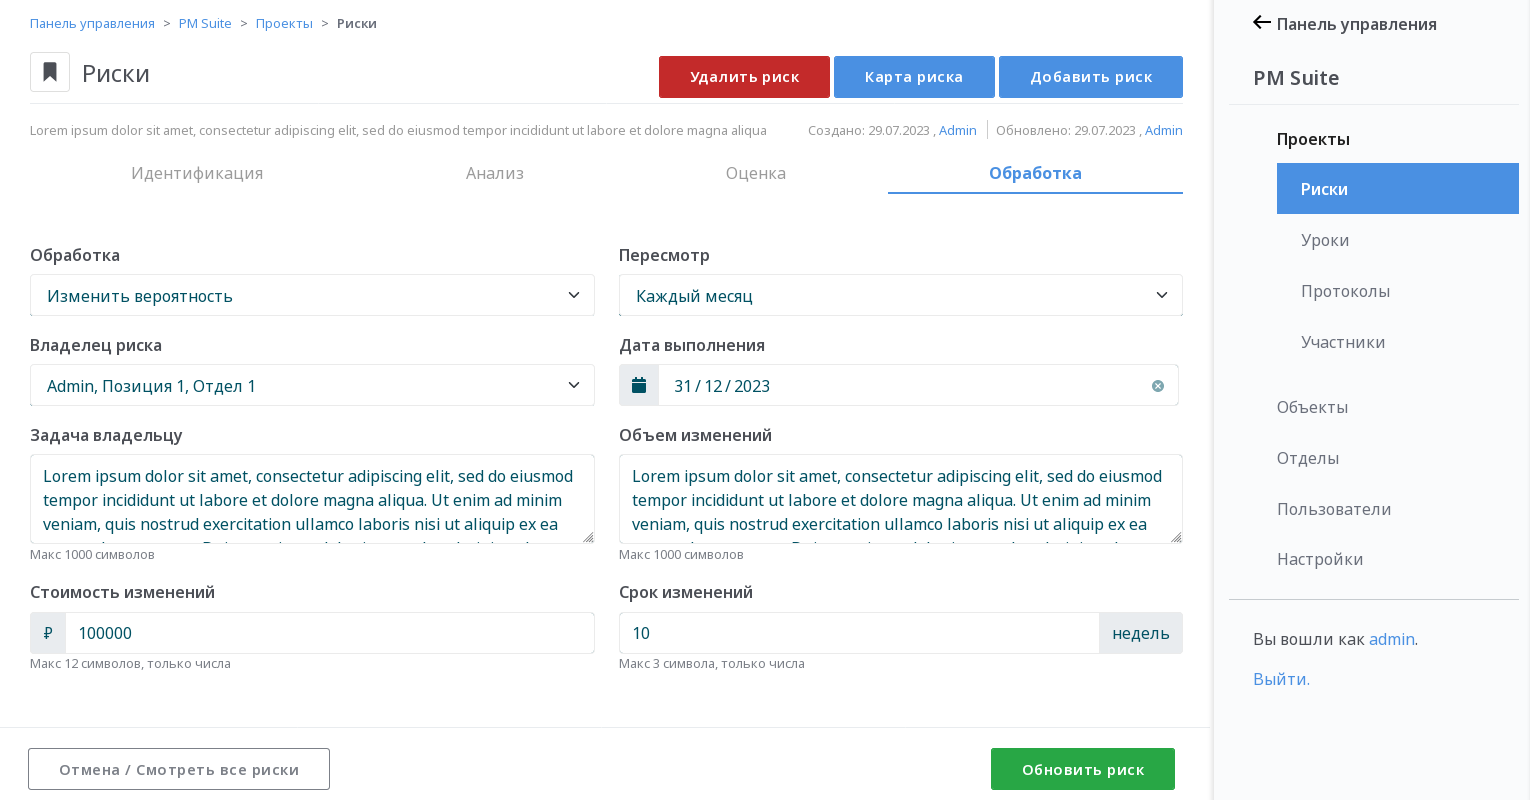Focus the Объем изменений text area
Image resolution: width=1530 pixels, height=800 pixels.
901,499
